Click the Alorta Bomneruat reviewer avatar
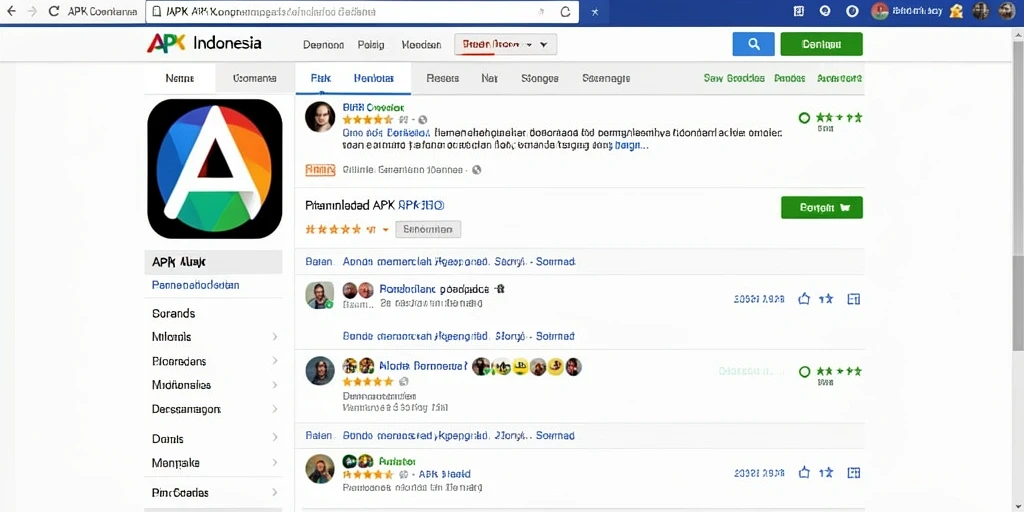This screenshot has width=1024, height=512. (320, 370)
